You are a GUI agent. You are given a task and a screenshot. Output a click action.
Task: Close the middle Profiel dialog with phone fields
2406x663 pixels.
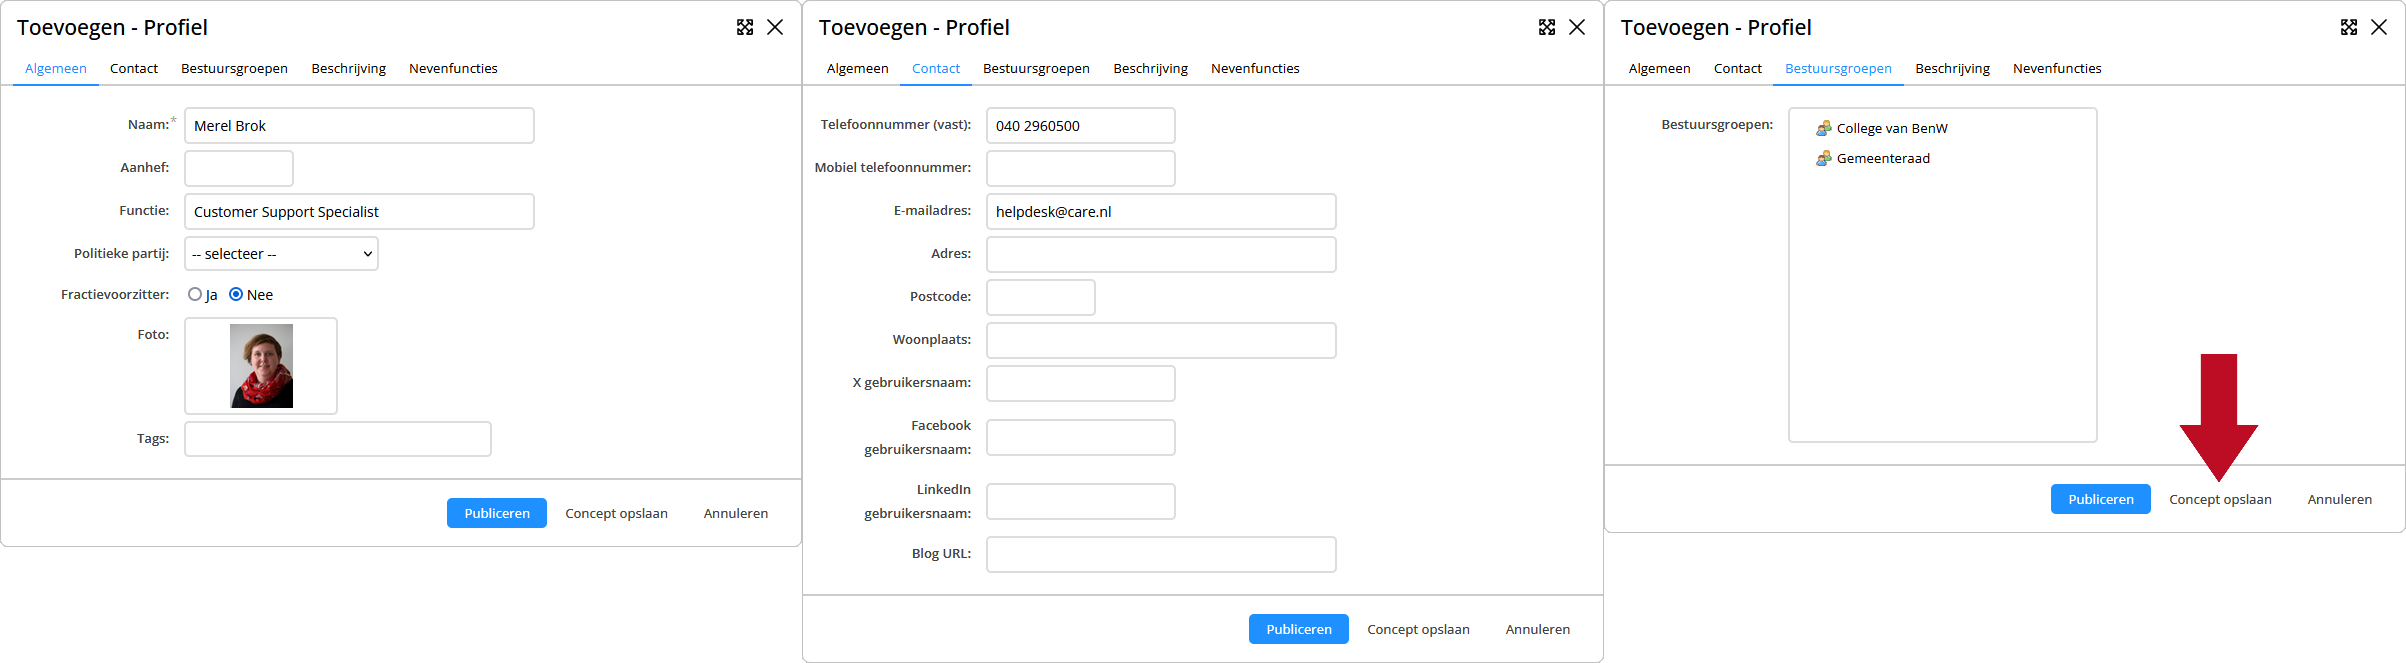click(x=1577, y=27)
